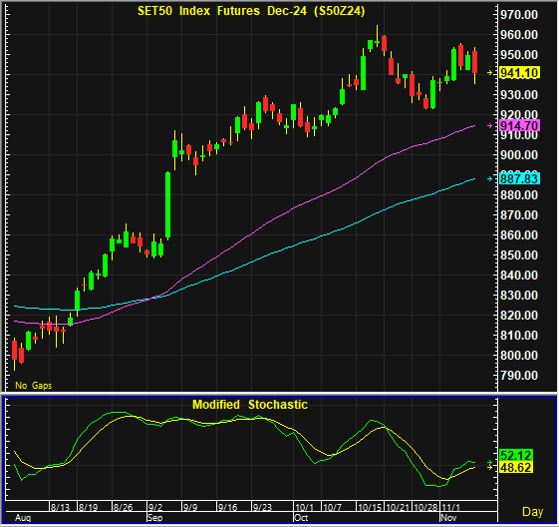
Task: Click the magenta 914.70 moving average label
Action: tap(519, 126)
